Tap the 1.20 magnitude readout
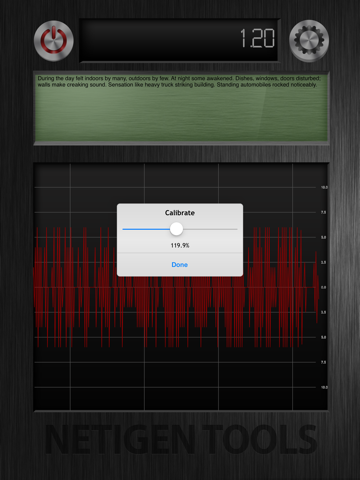Viewport: 360px width, 480px height. [257, 38]
